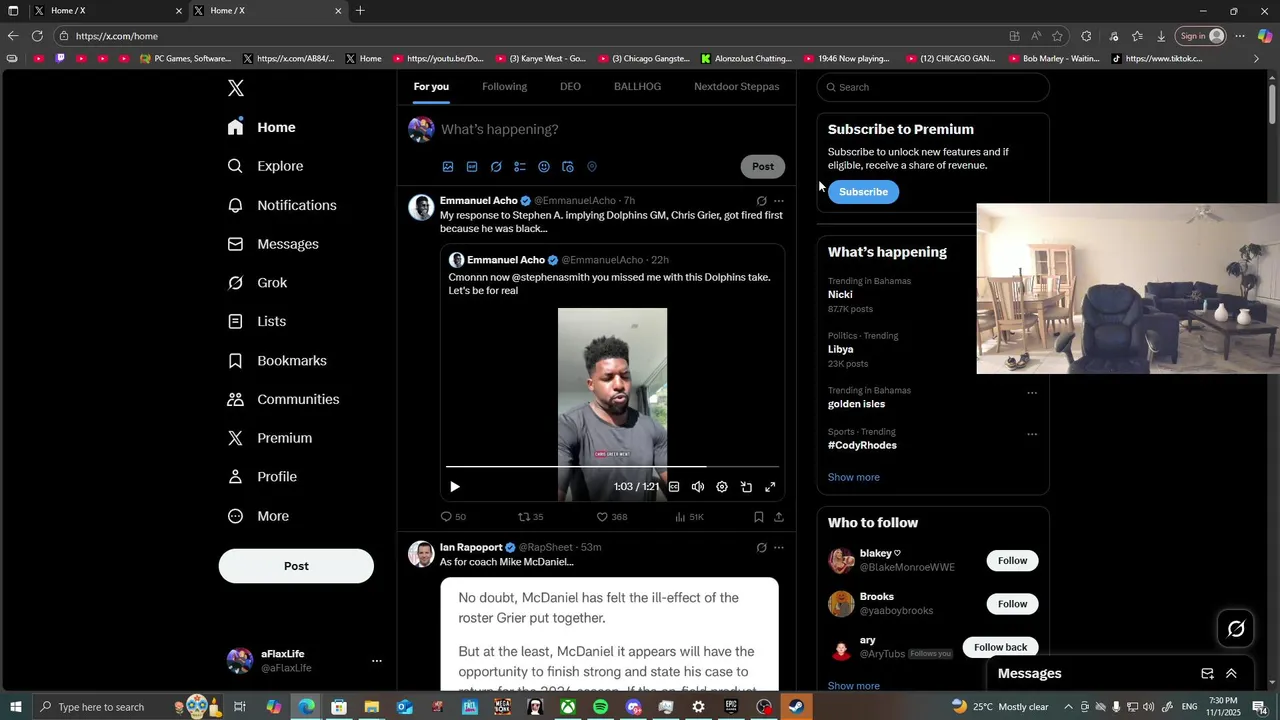Open Bookmarks in the sidebar
This screenshot has width=1280, height=720.
click(x=278, y=360)
